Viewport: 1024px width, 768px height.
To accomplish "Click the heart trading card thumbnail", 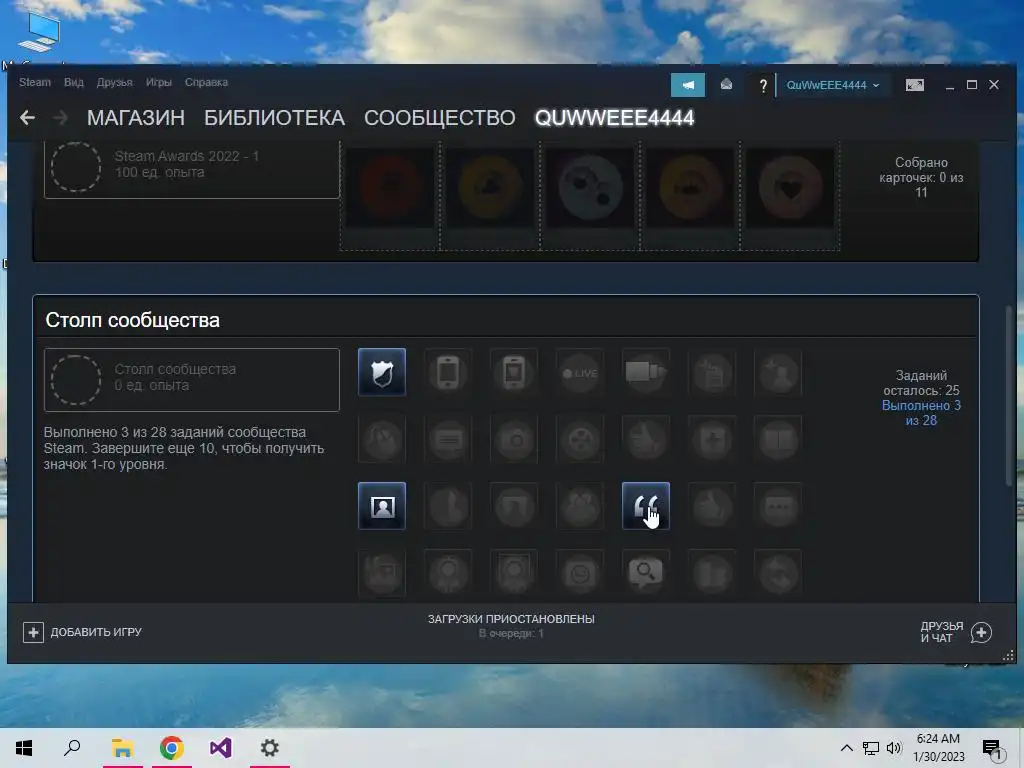I will click(x=790, y=188).
